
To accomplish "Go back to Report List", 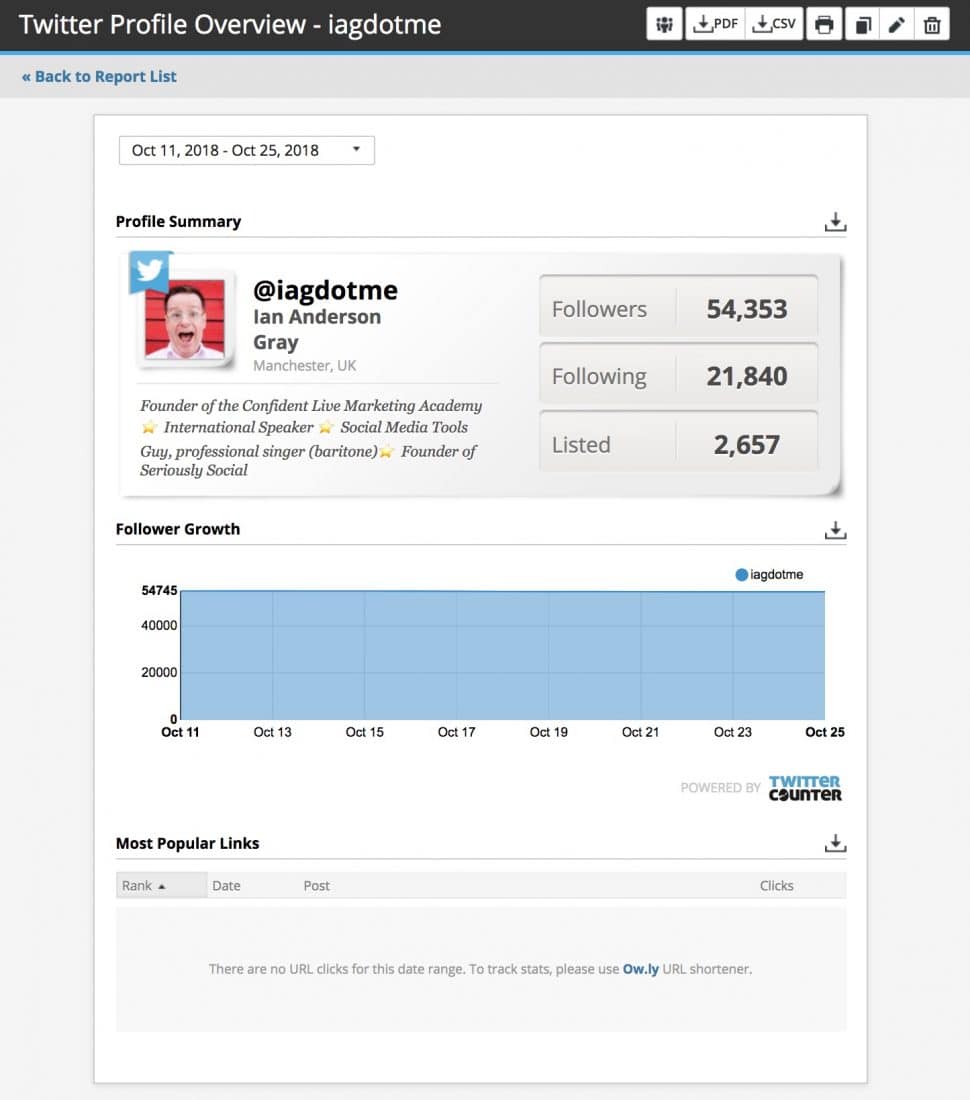I will pos(99,76).
